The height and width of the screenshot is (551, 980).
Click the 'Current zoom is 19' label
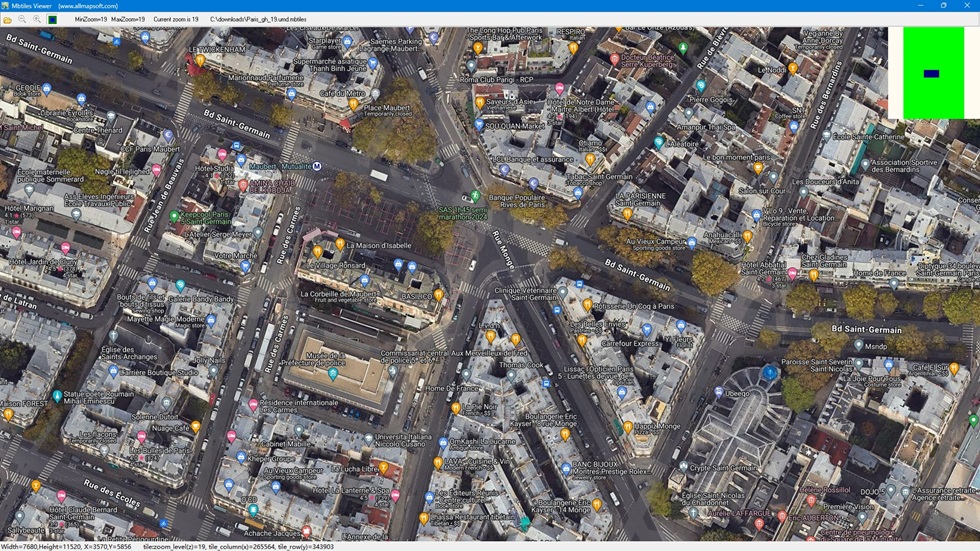pyautogui.click(x=176, y=20)
